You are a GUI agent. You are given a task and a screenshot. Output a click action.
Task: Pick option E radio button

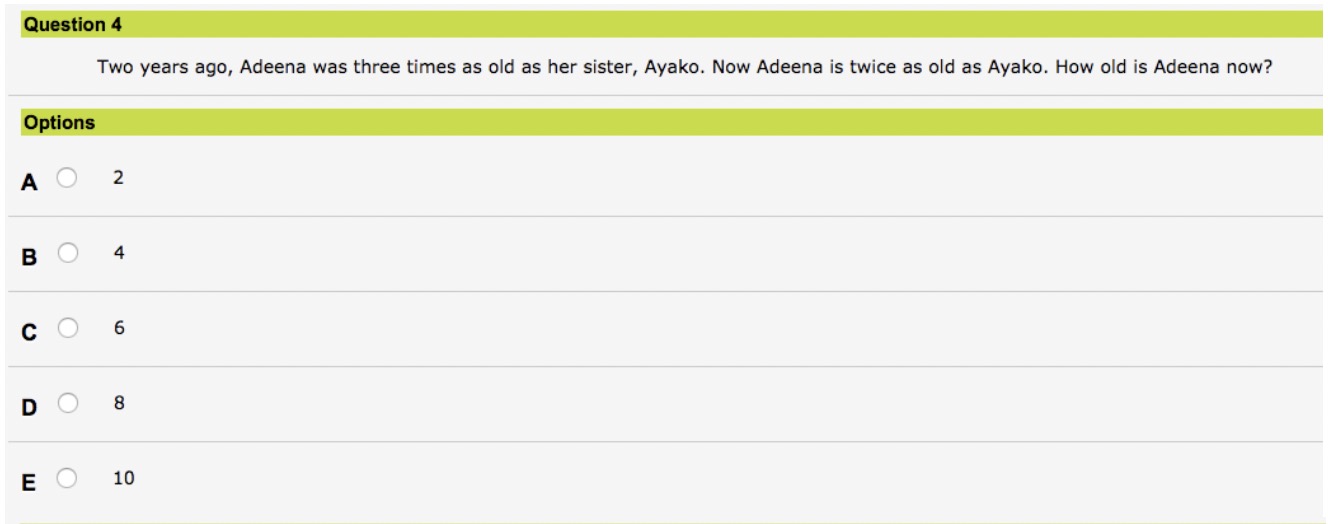66,479
